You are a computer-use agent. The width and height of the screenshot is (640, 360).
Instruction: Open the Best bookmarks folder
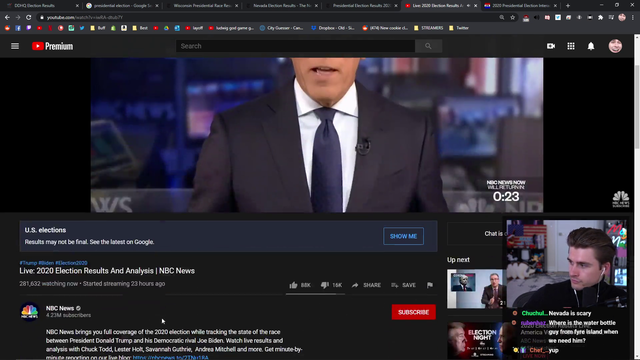140,28
